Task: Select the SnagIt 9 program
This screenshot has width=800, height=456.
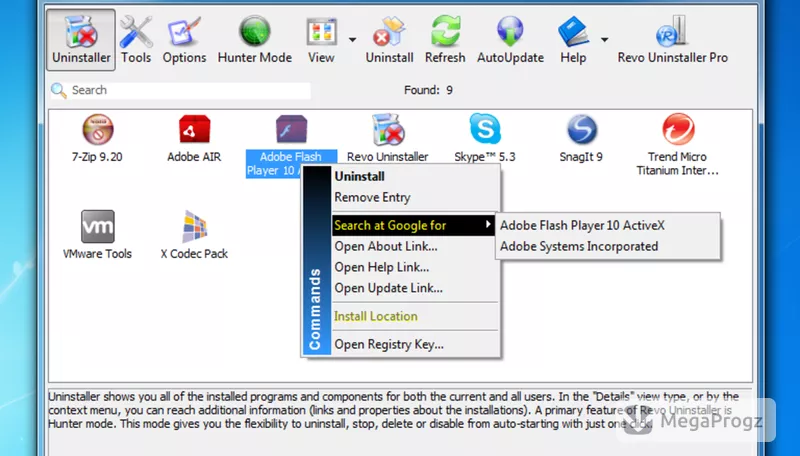Action: (x=581, y=138)
